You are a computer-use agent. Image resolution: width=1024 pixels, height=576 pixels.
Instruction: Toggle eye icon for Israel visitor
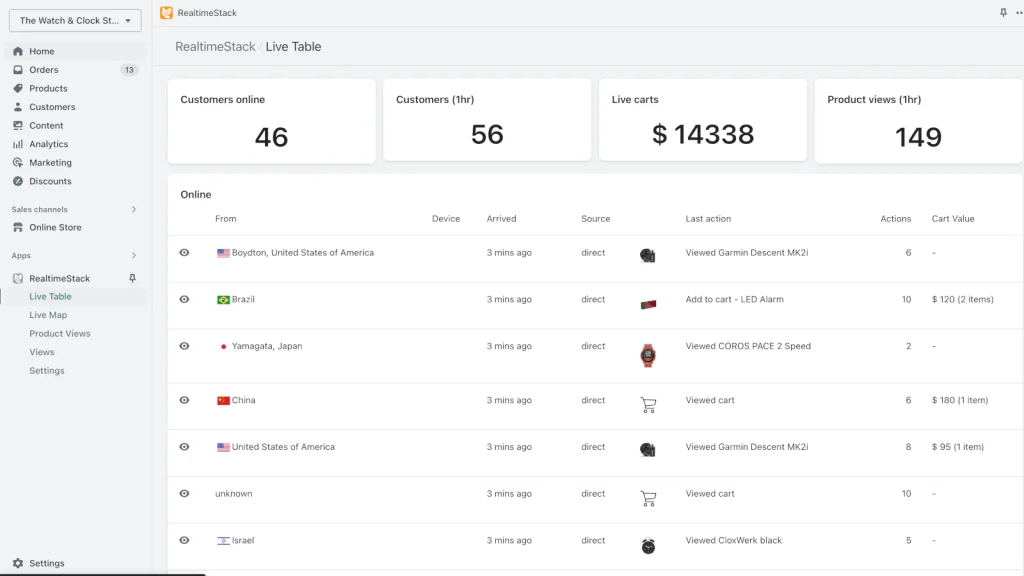184,540
